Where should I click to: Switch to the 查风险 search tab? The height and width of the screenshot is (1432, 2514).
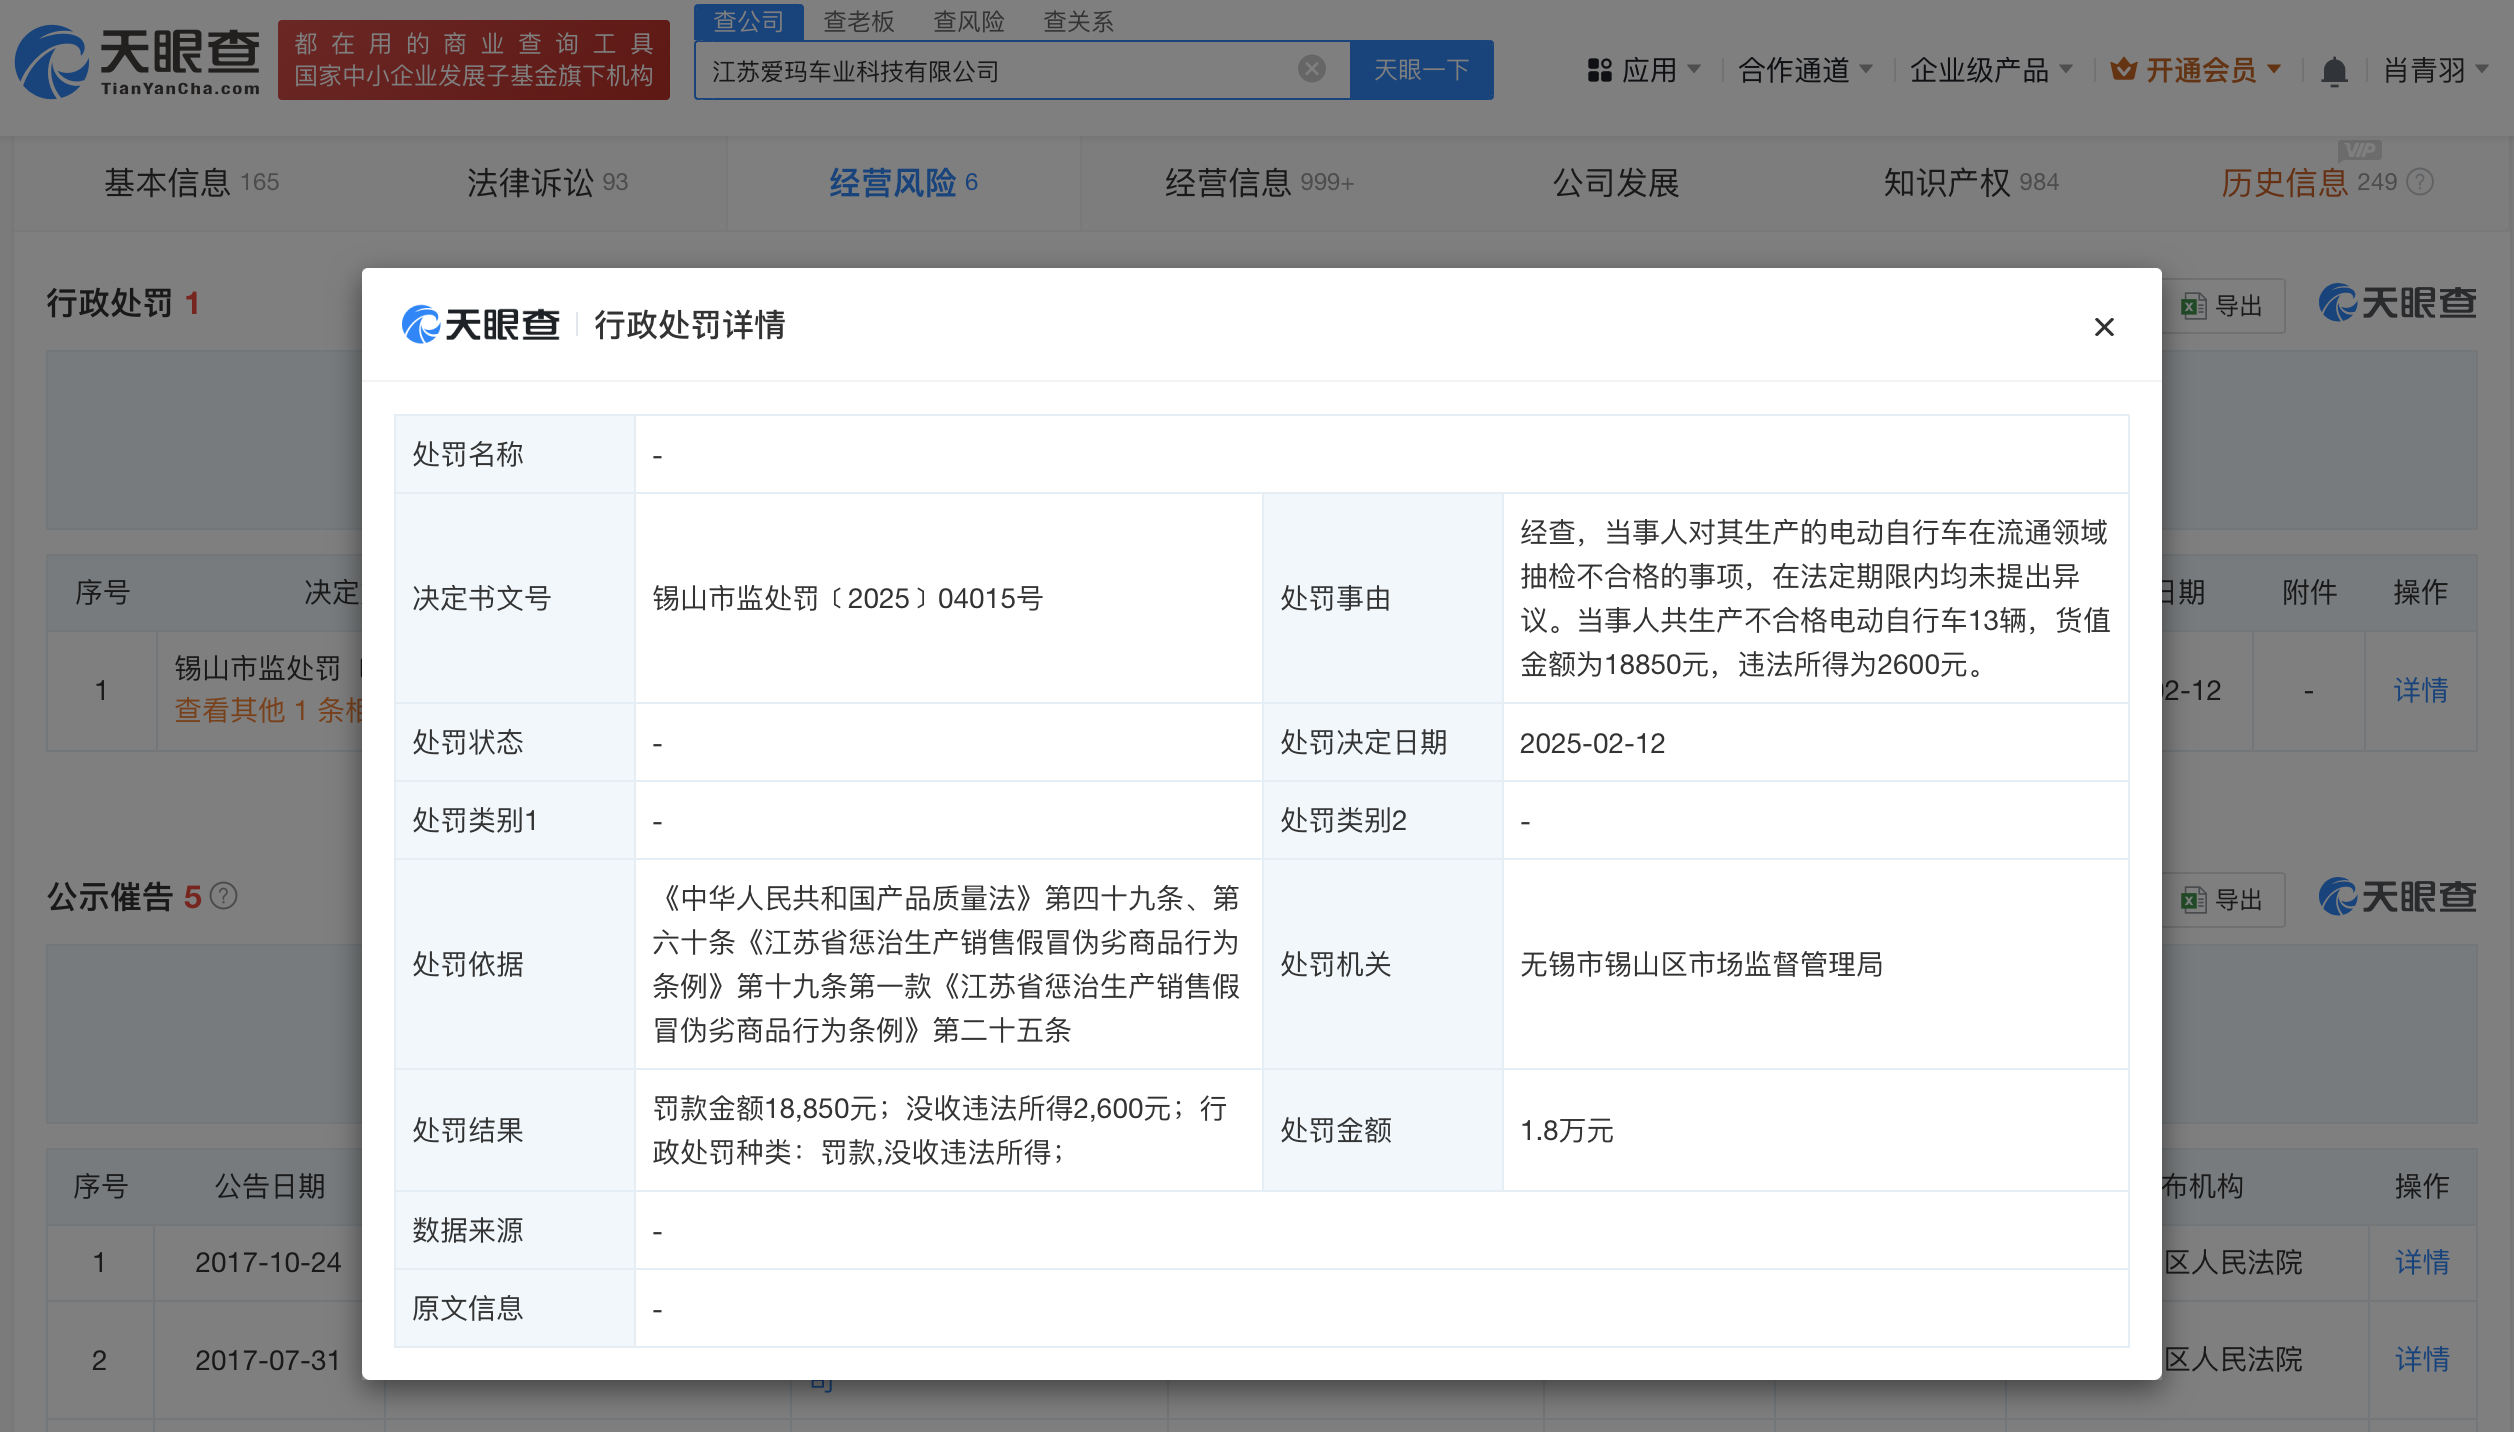[x=968, y=21]
